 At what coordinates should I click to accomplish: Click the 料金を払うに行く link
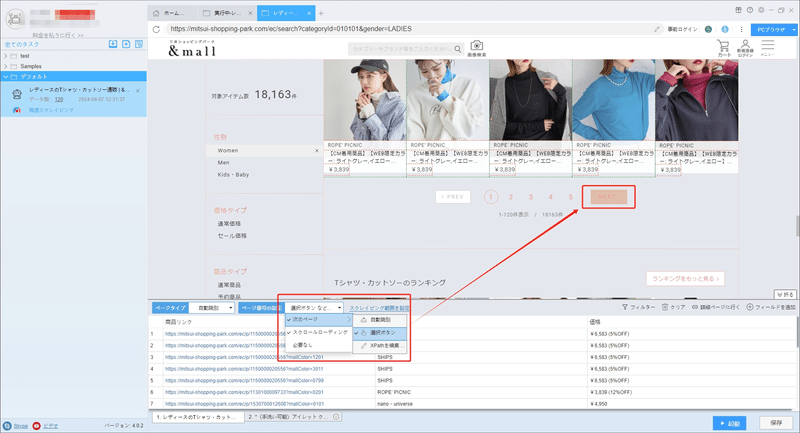pyautogui.click(x=58, y=35)
